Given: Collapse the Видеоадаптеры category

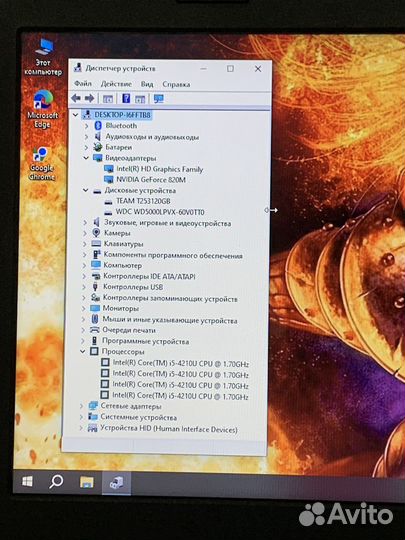Looking at the screenshot, I should click(86, 158).
